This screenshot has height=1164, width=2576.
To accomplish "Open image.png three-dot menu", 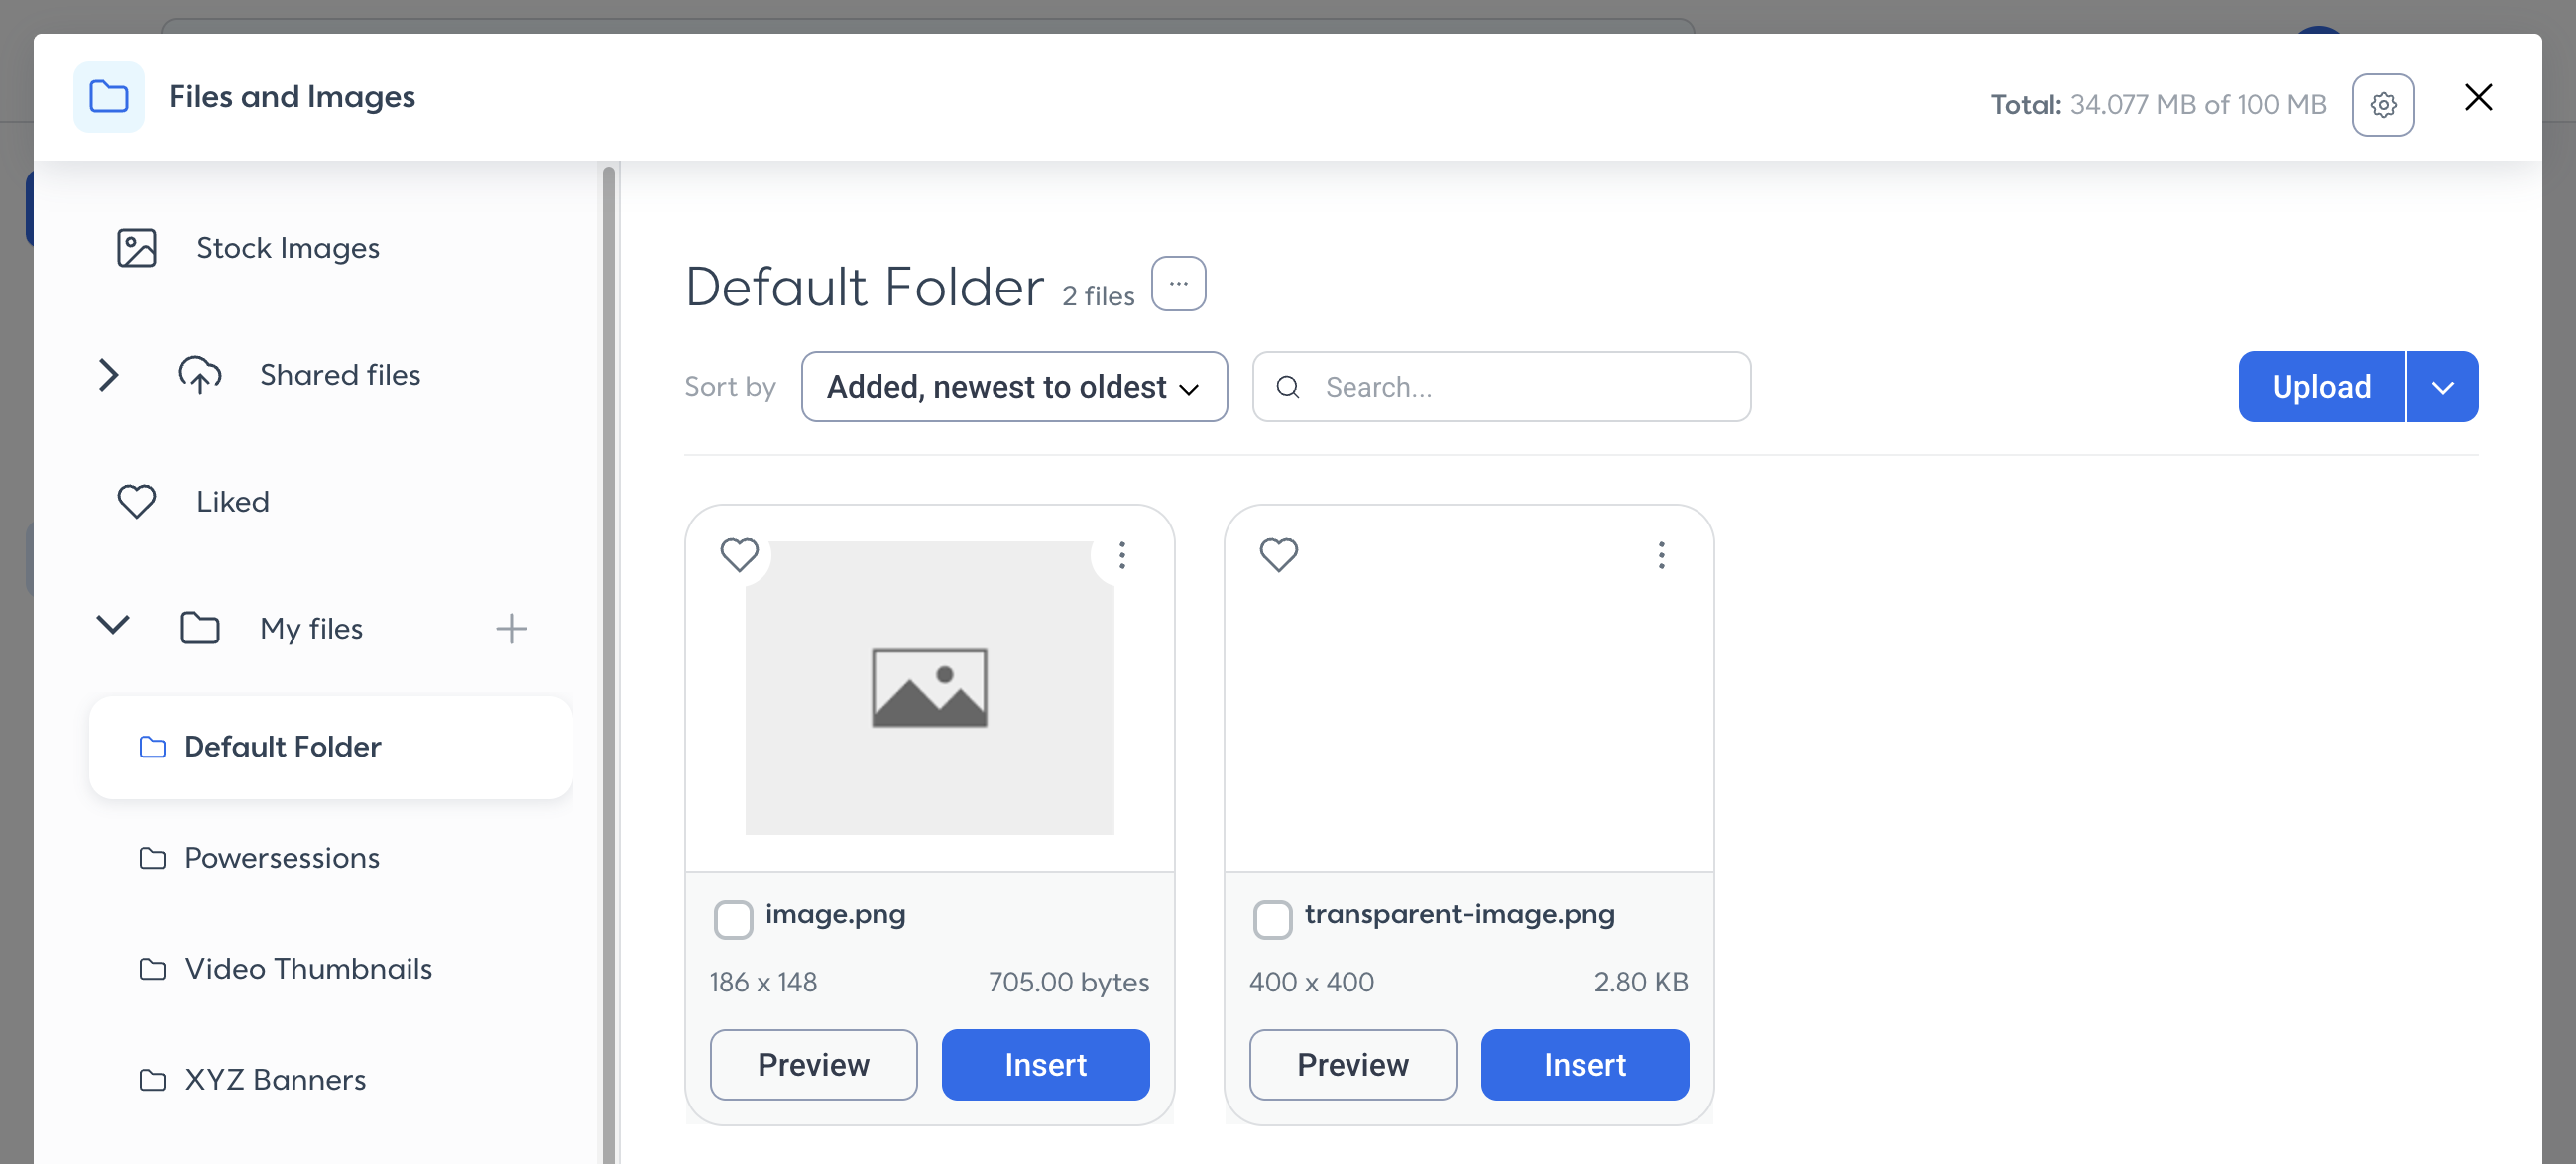I will coord(1122,555).
